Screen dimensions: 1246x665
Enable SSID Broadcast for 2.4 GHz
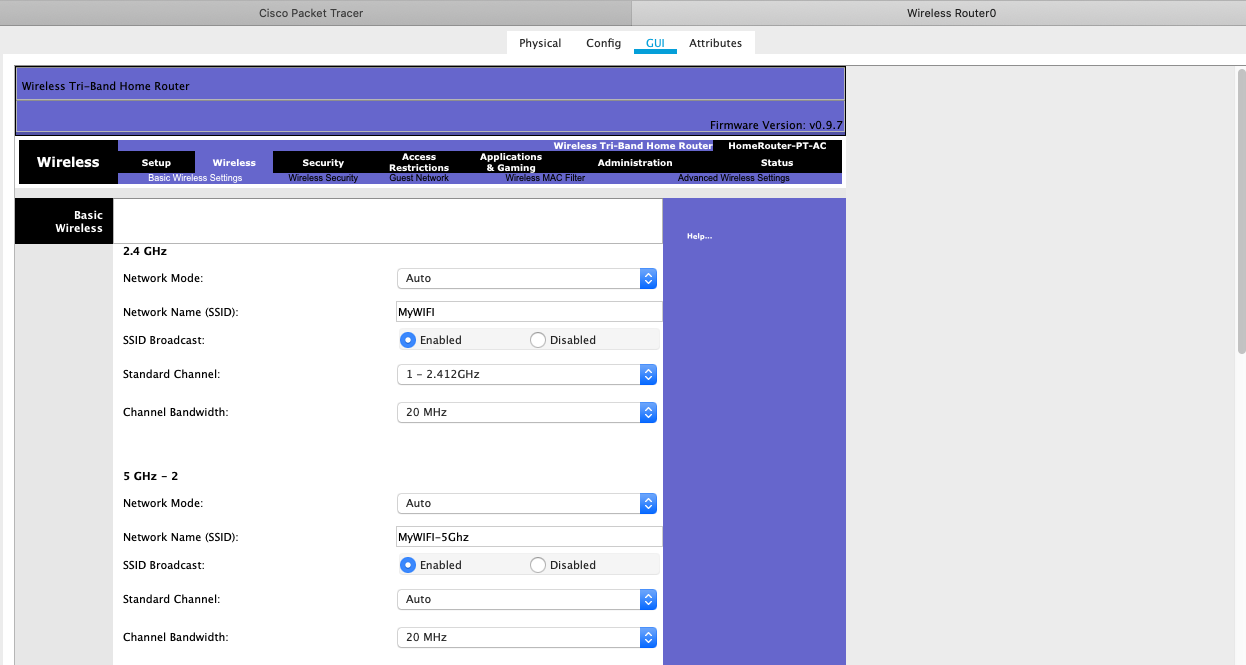[408, 340]
